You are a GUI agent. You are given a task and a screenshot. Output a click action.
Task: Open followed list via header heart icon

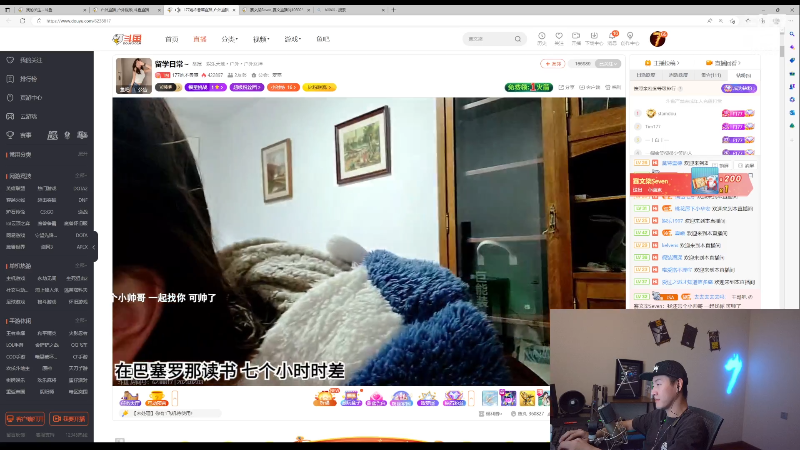pos(559,36)
